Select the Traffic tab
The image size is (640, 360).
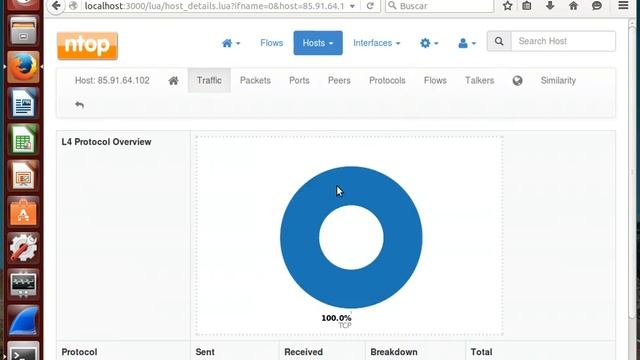pos(209,80)
